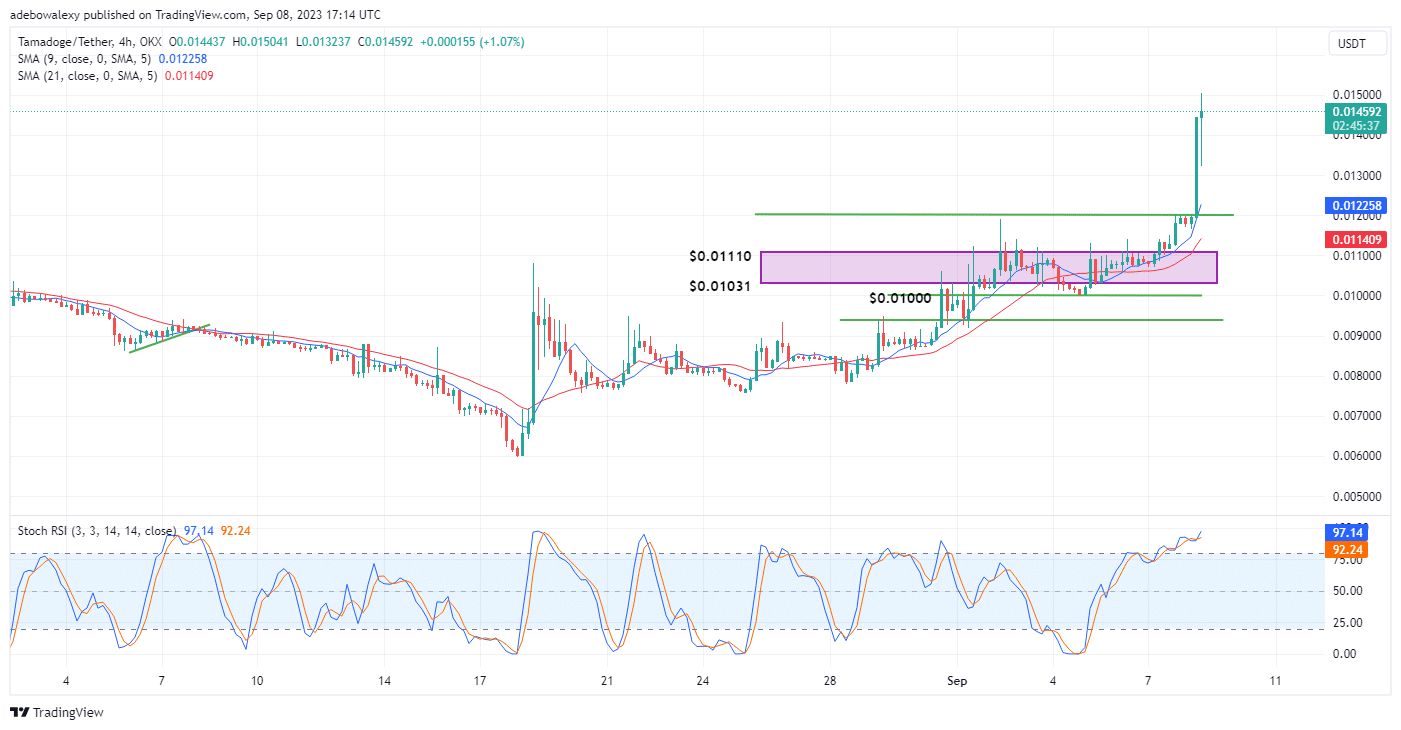1401x730 pixels.
Task: Click the blue 0.012258 price axis tag
Action: coord(1356,206)
